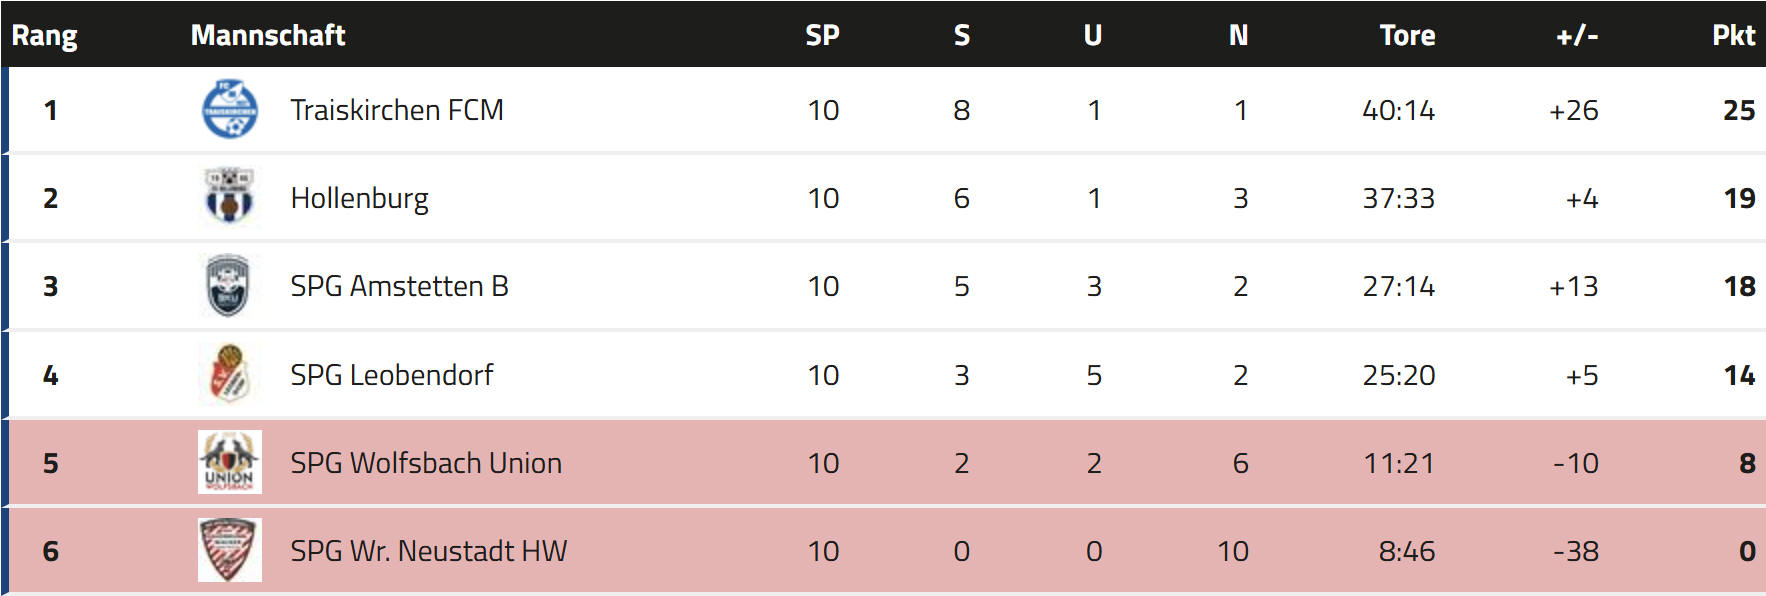Click the SP column header
The height and width of the screenshot is (596, 1766).
click(822, 36)
